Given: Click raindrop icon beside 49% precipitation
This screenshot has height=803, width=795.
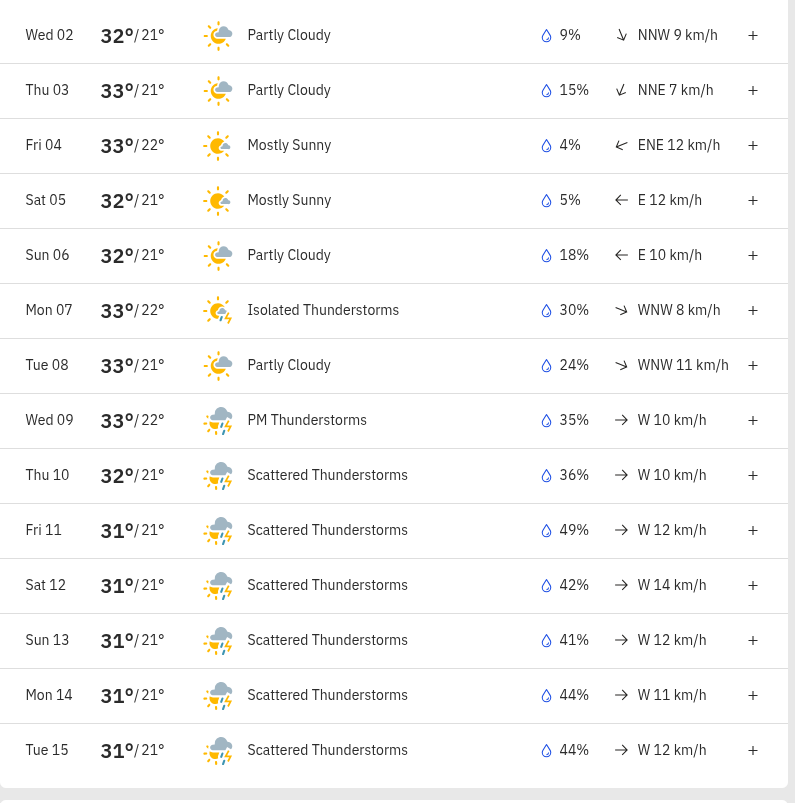Looking at the screenshot, I should (546, 531).
